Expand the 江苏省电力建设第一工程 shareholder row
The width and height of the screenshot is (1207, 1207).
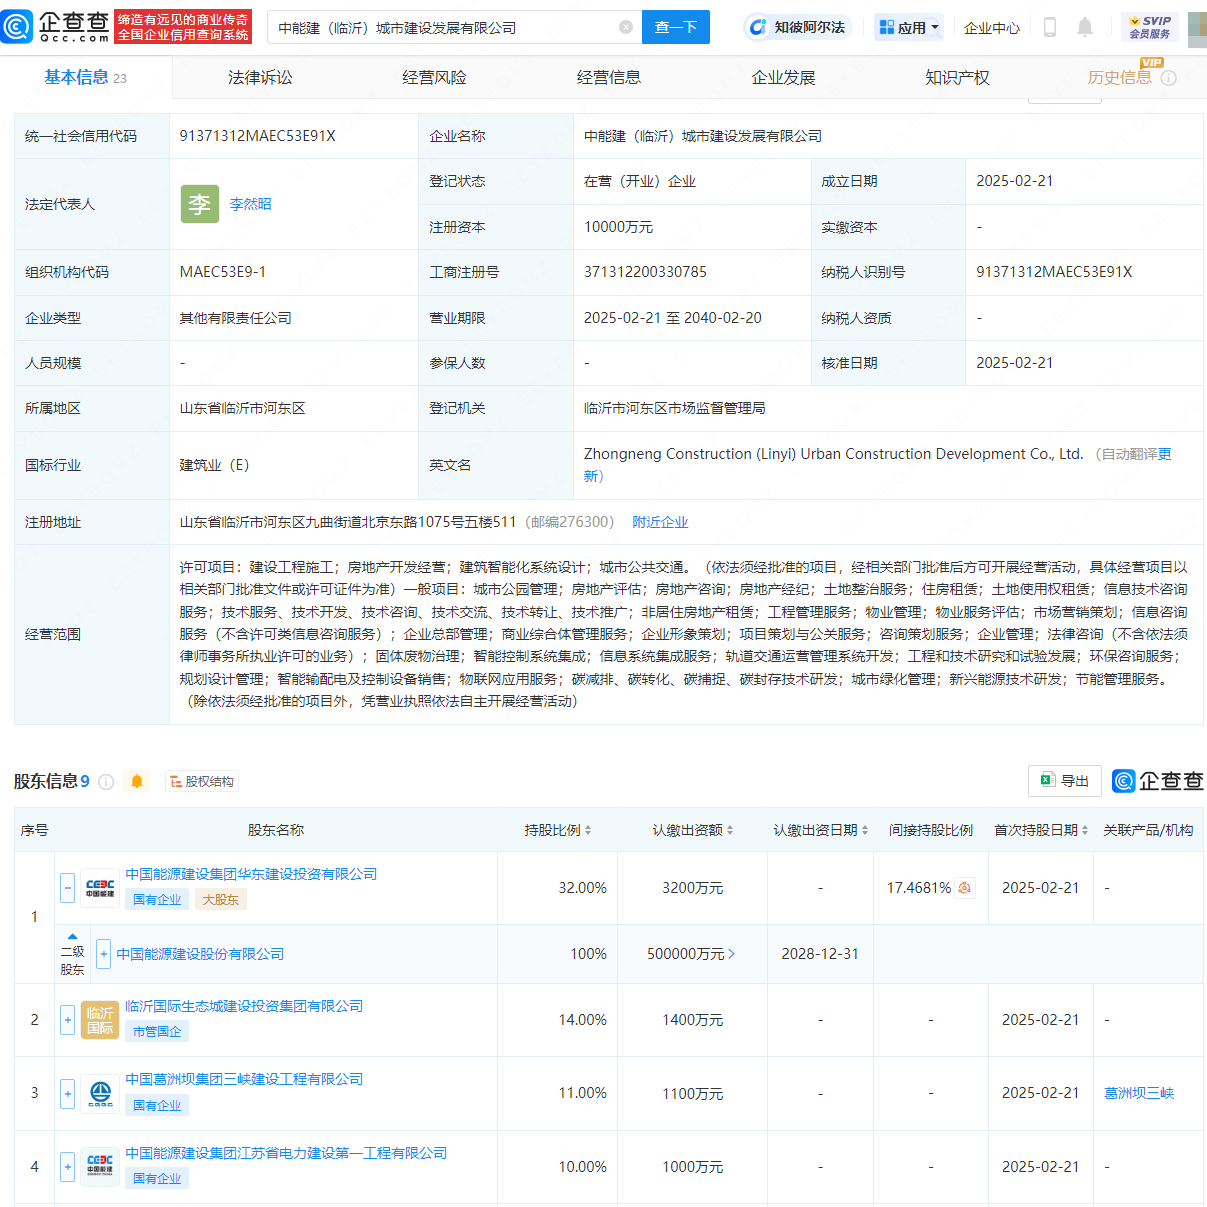(x=67, y=1167)
